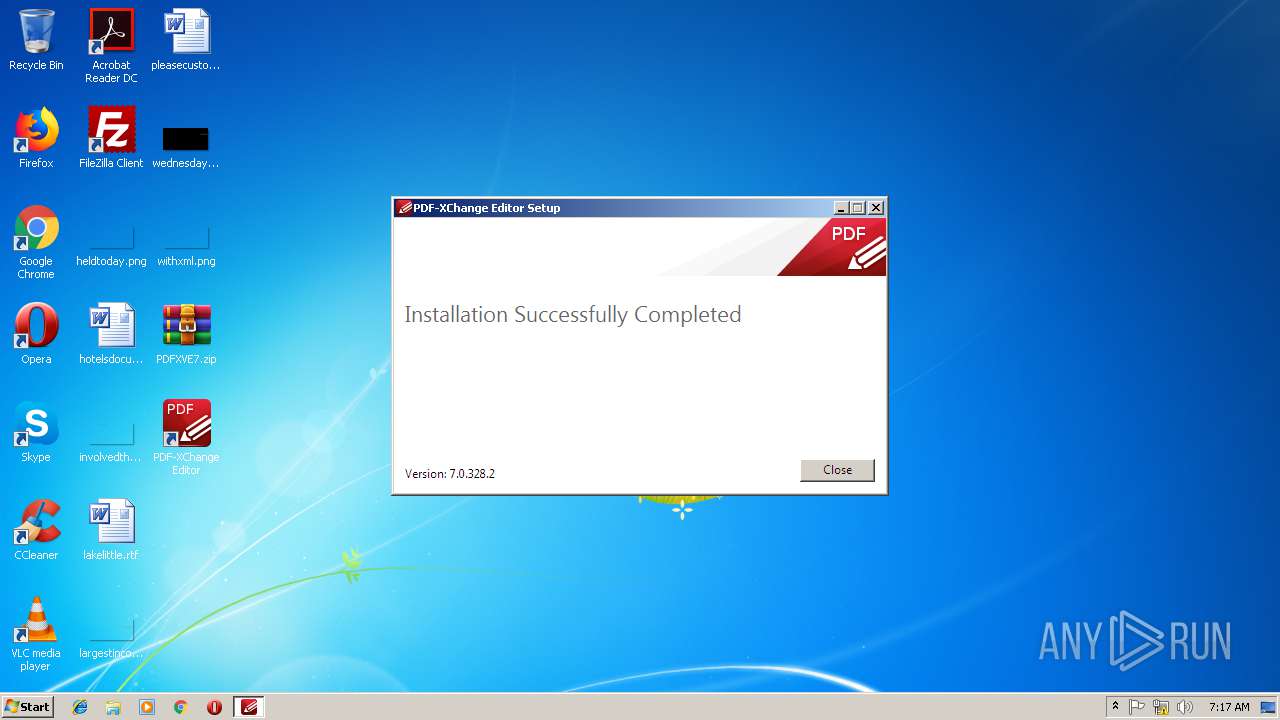1280x720 pixels.
Task: Click the 7:17 AM taskbar clock
Action: (x=1229, y=707)
